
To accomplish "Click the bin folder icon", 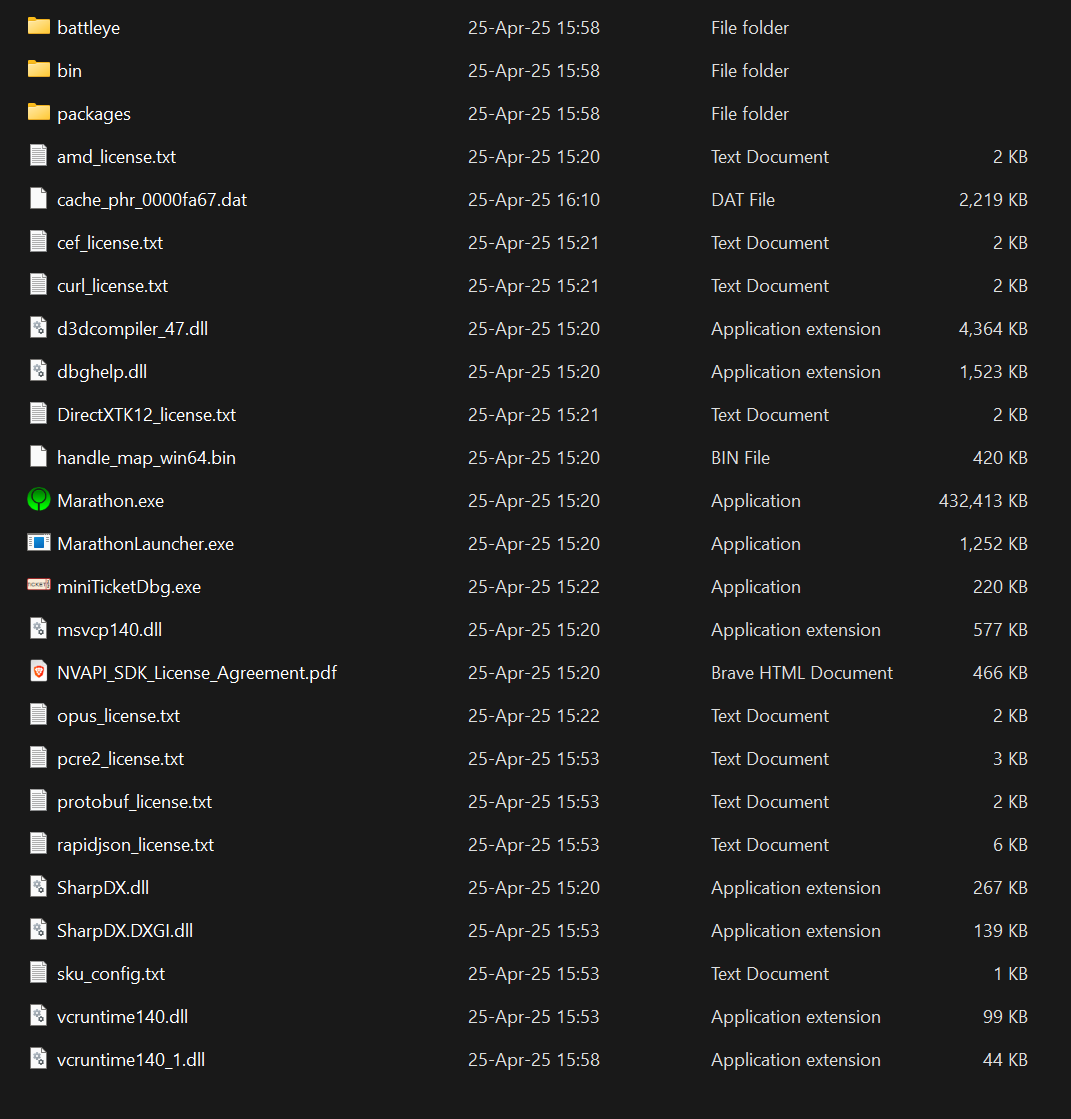I will (x=39, y=70).
